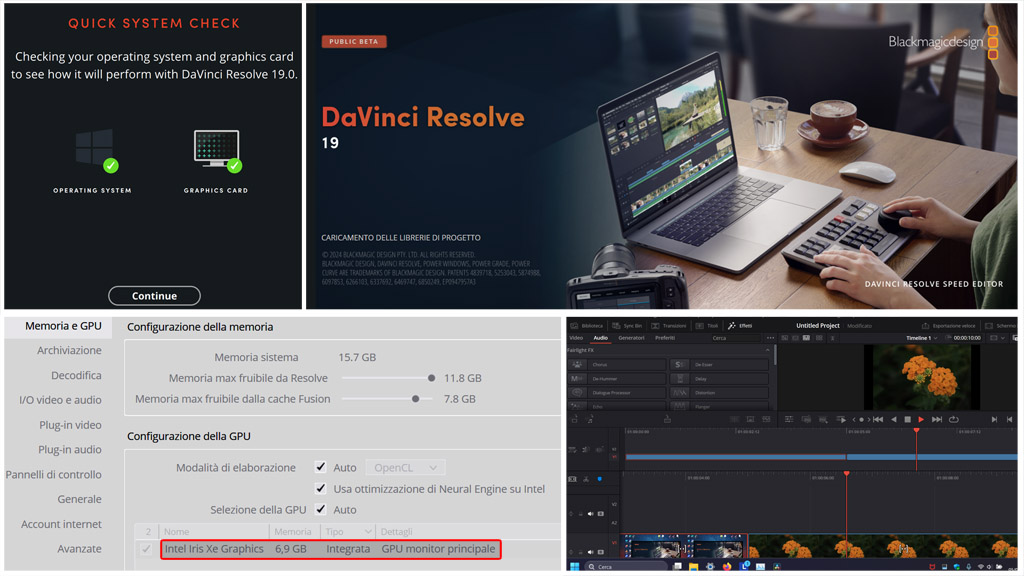The height and width of the screenshot is (576, 1024).
Task: Switch to the Video effects tab
Action: [x=576, y=338]
